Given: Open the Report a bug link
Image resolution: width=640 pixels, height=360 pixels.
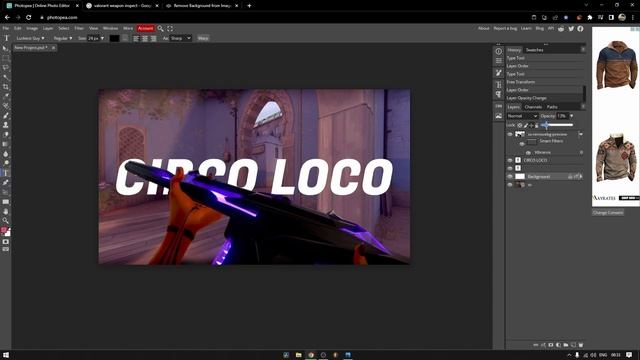Looking at the screenshot, I should (505, 28).
